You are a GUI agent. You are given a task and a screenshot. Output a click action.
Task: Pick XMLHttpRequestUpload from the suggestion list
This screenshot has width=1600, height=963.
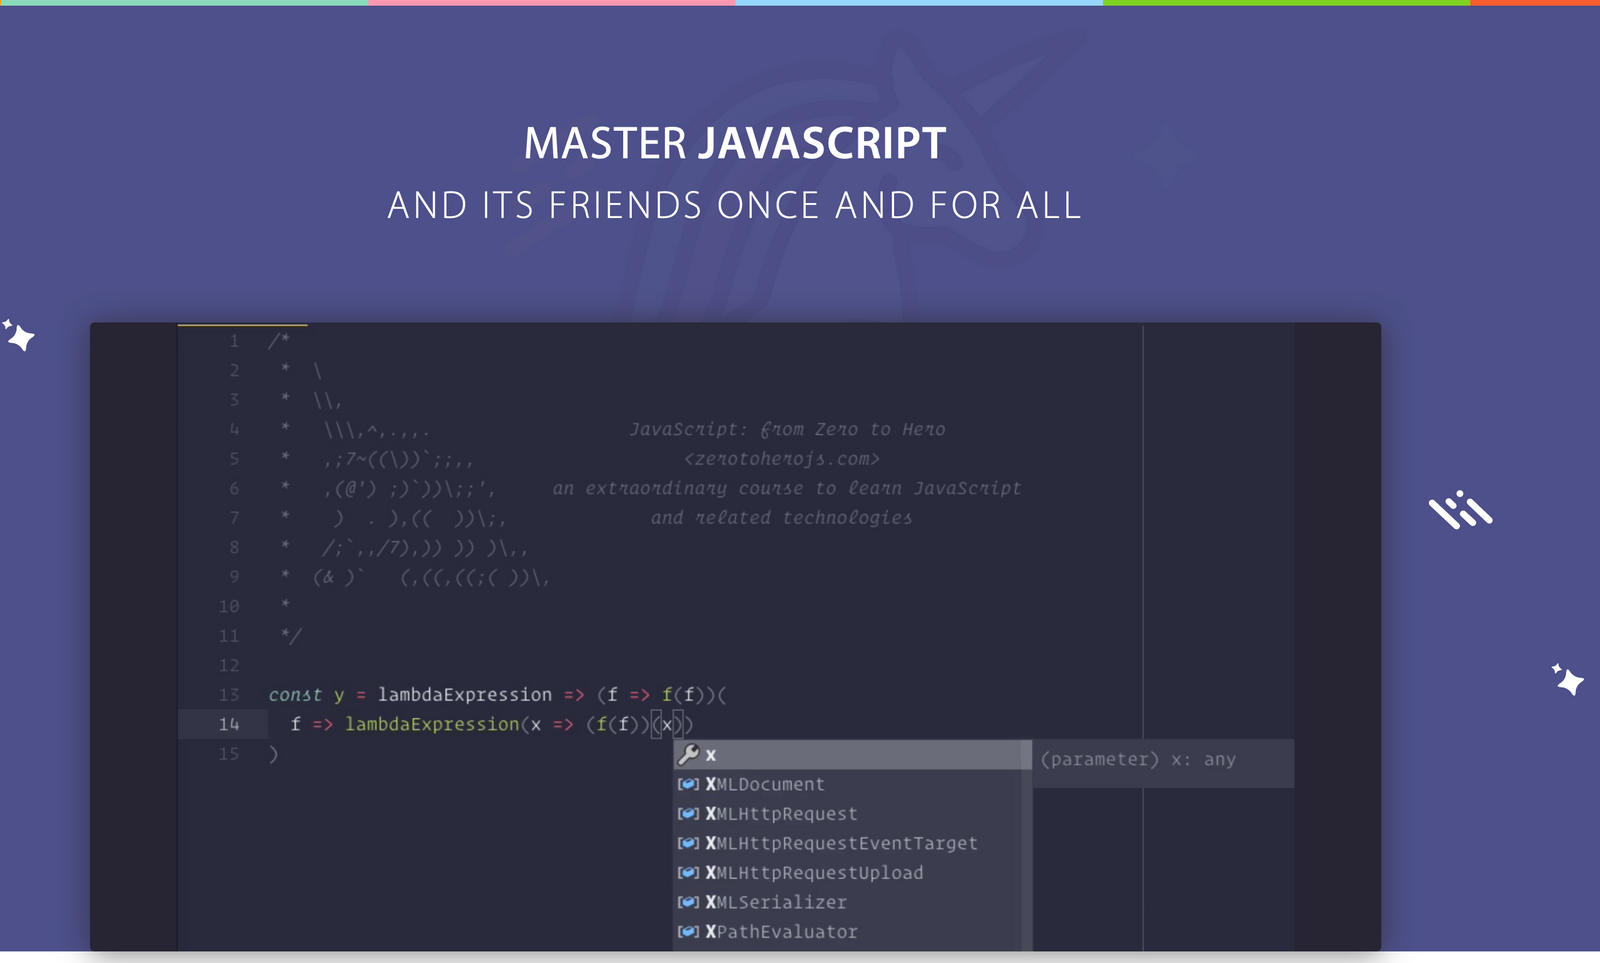(852, 873)
